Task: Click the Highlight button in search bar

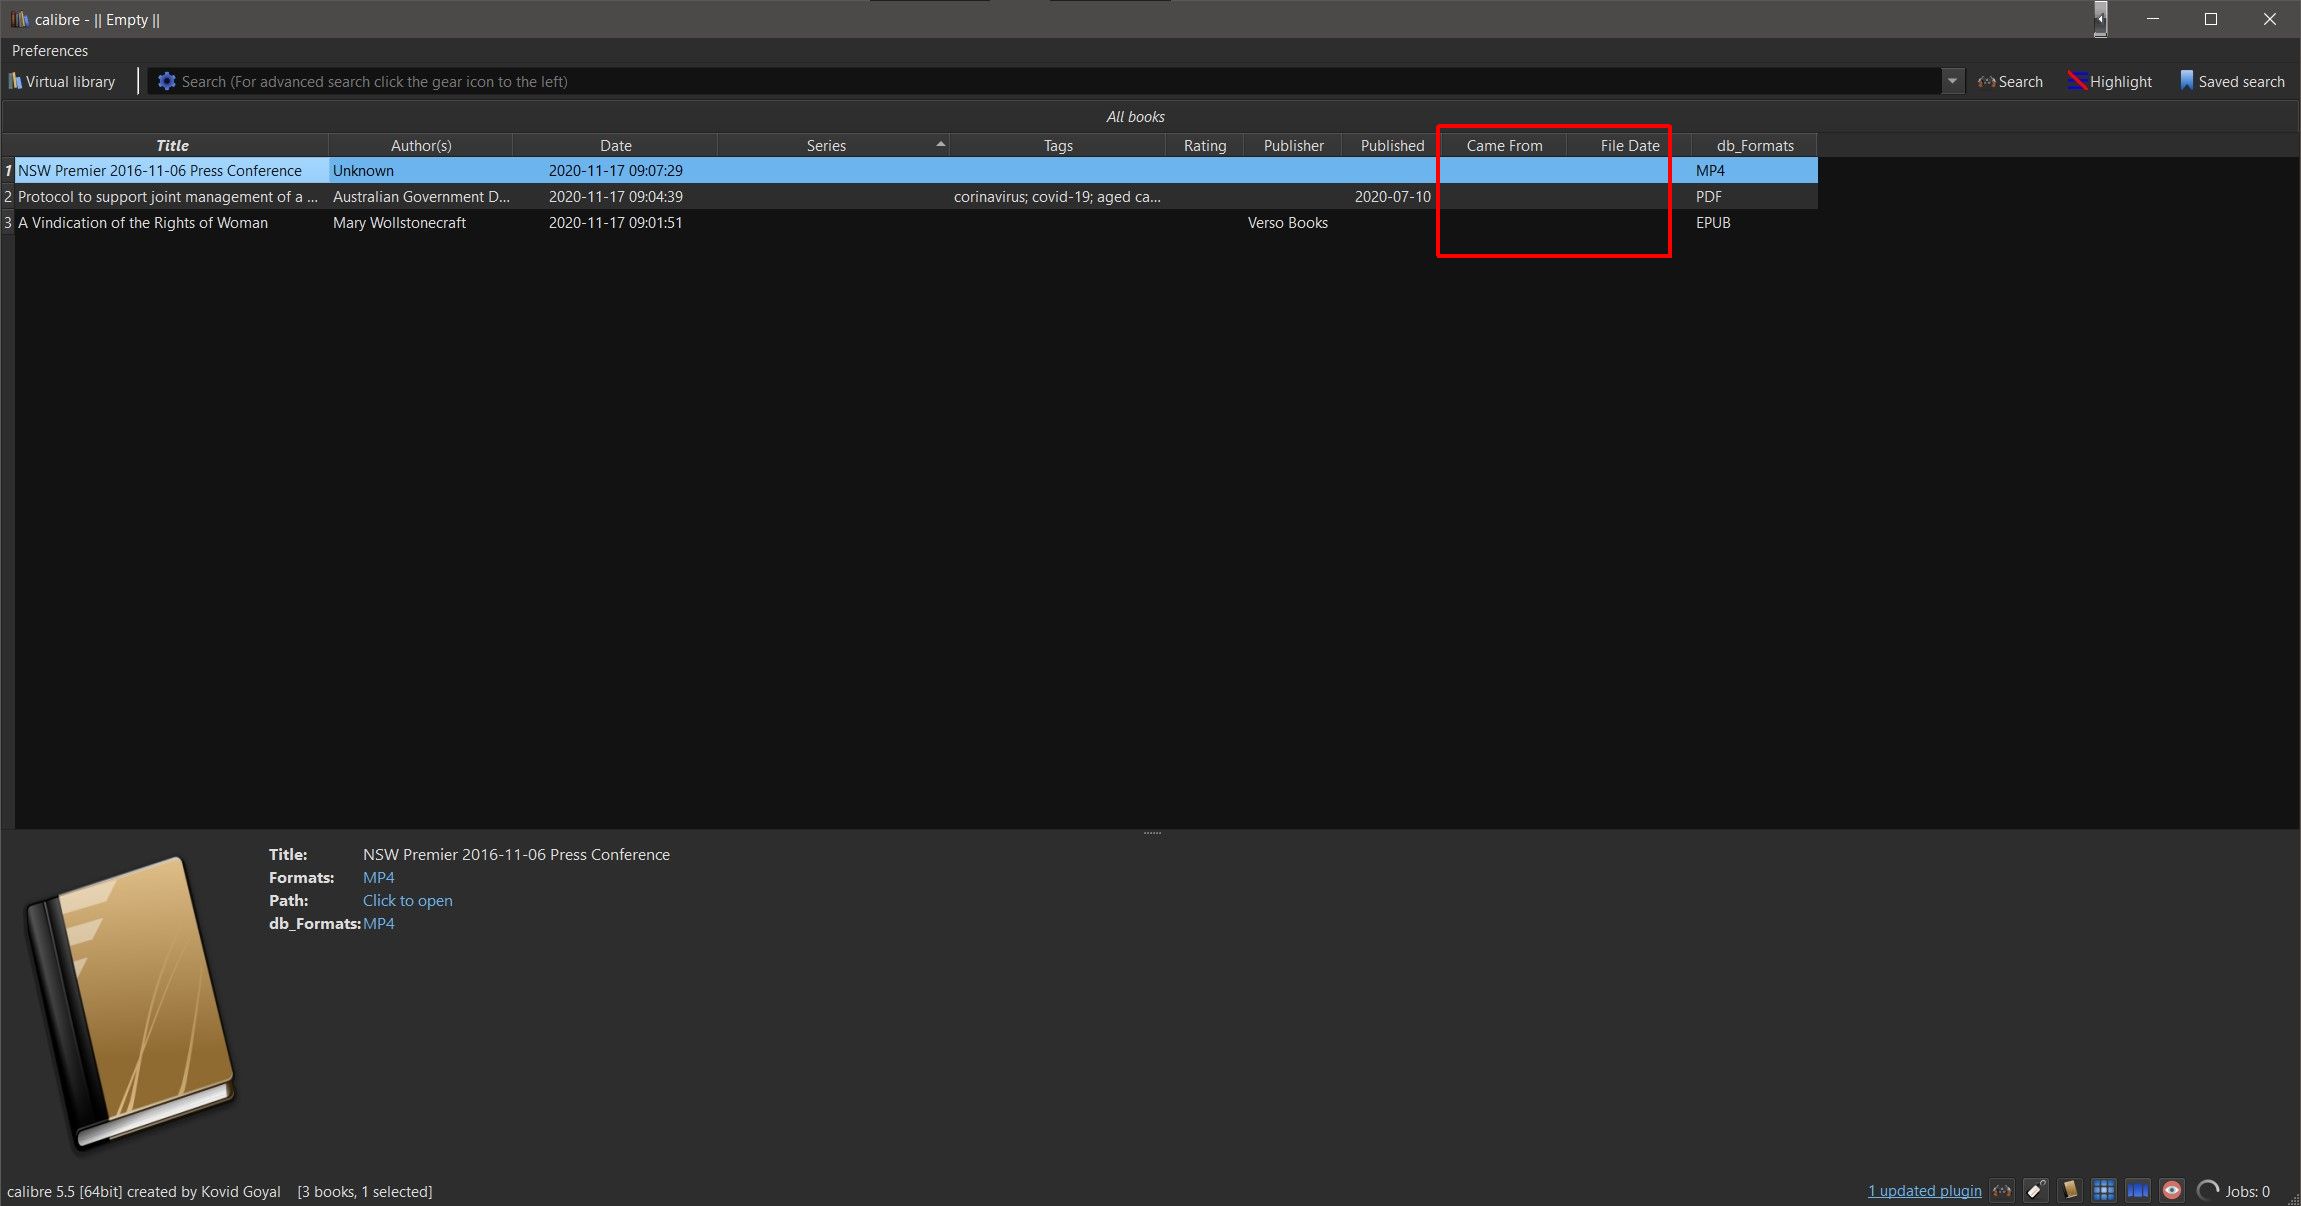Action: coord(2110,81)
